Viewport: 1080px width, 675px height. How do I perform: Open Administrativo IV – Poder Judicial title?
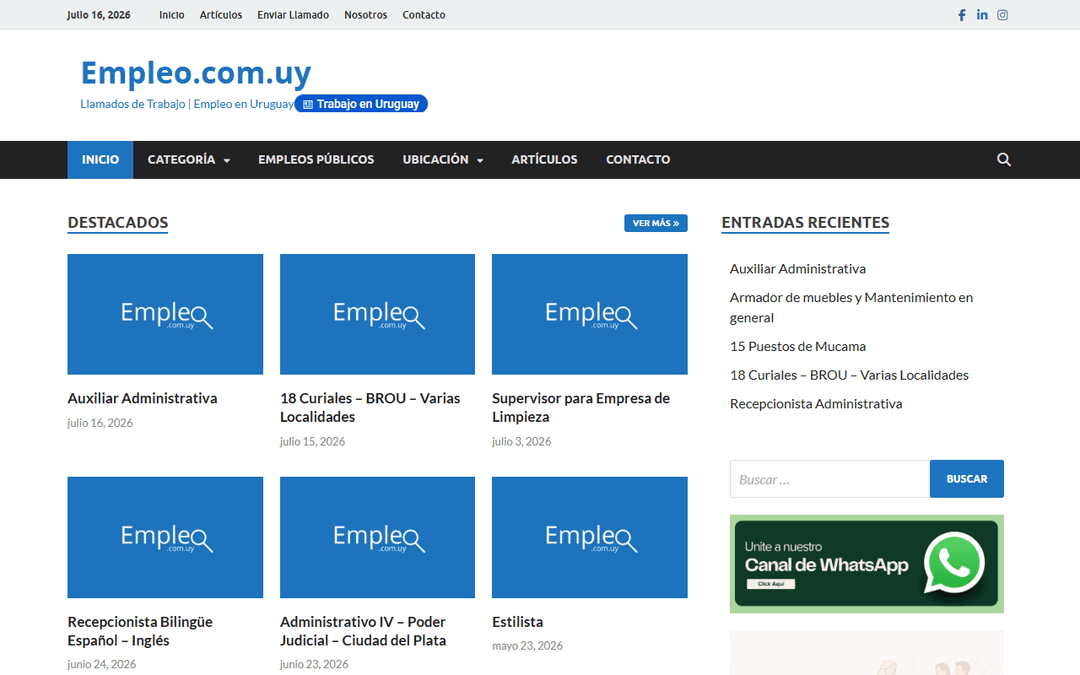tap(363, 631)
